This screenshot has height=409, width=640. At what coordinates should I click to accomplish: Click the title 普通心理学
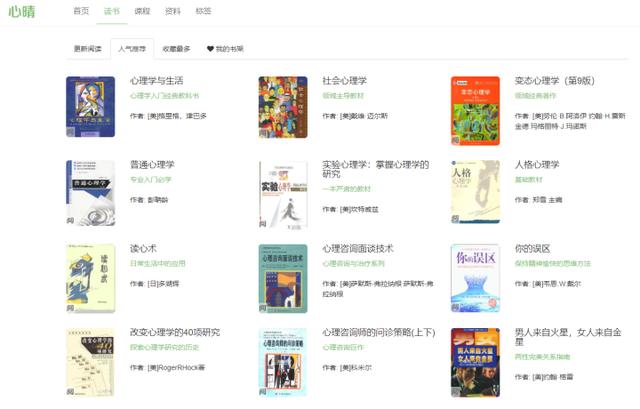point(152,165)
